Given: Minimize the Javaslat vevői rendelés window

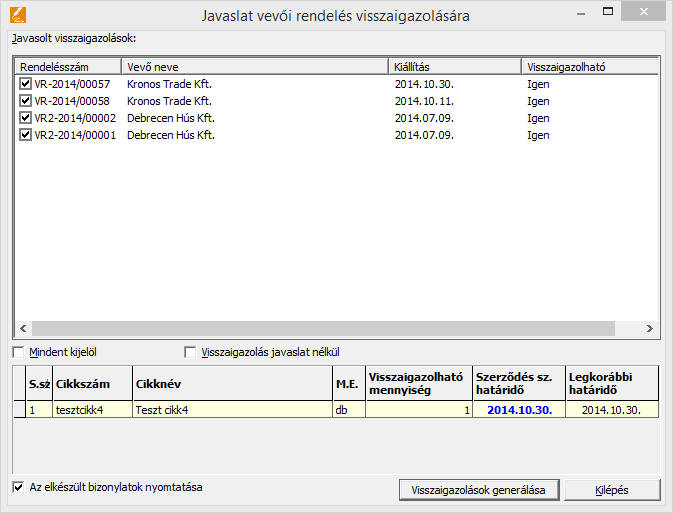Looking at the screenshot, I should tap(581, 13).
